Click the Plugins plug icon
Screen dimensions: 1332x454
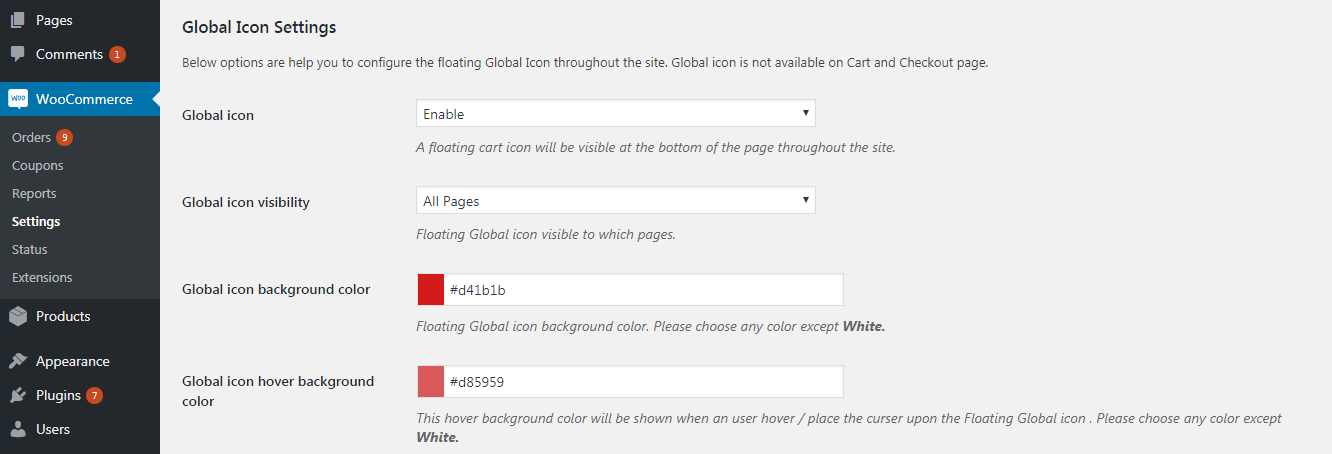click(18, 395)
